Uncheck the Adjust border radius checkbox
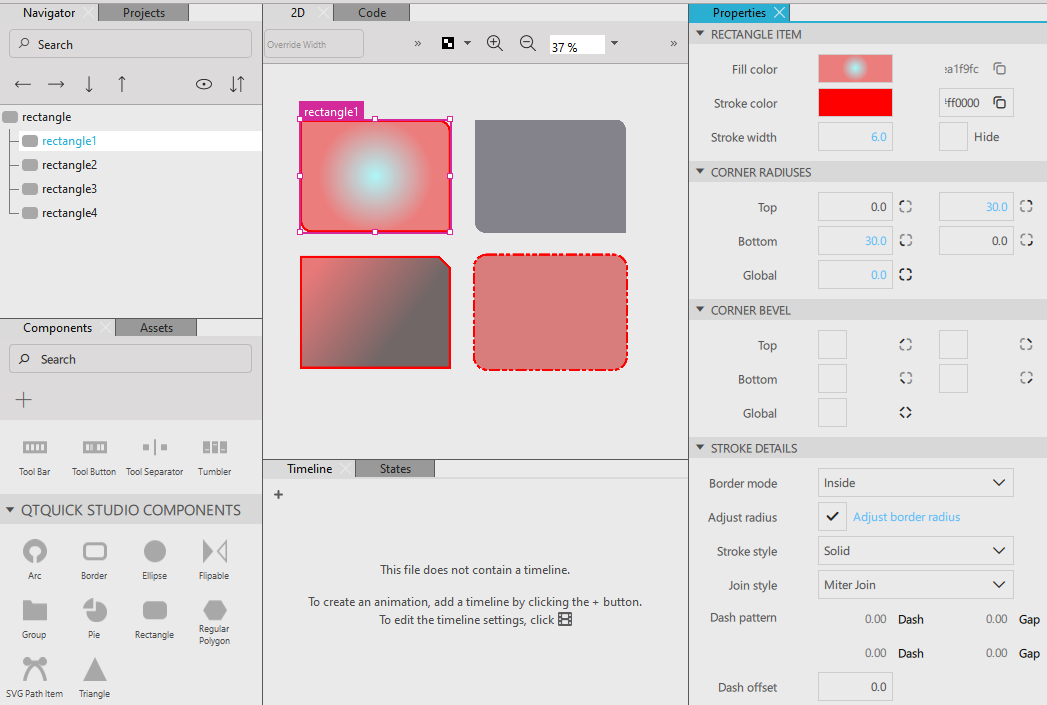Screen dimensions: 1047x705 pyautogui.click(x=832, y=517)
